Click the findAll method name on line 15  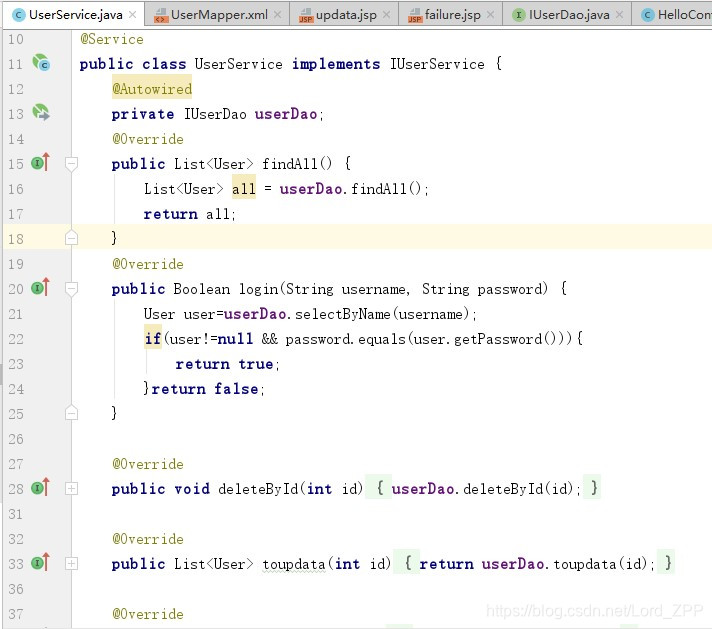[289, 164]
